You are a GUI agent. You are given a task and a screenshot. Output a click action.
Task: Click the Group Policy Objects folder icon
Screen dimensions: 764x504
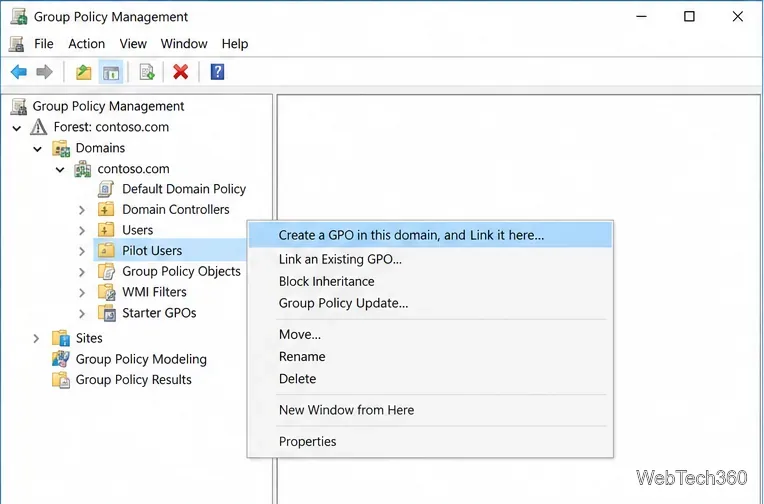(106, 271)
